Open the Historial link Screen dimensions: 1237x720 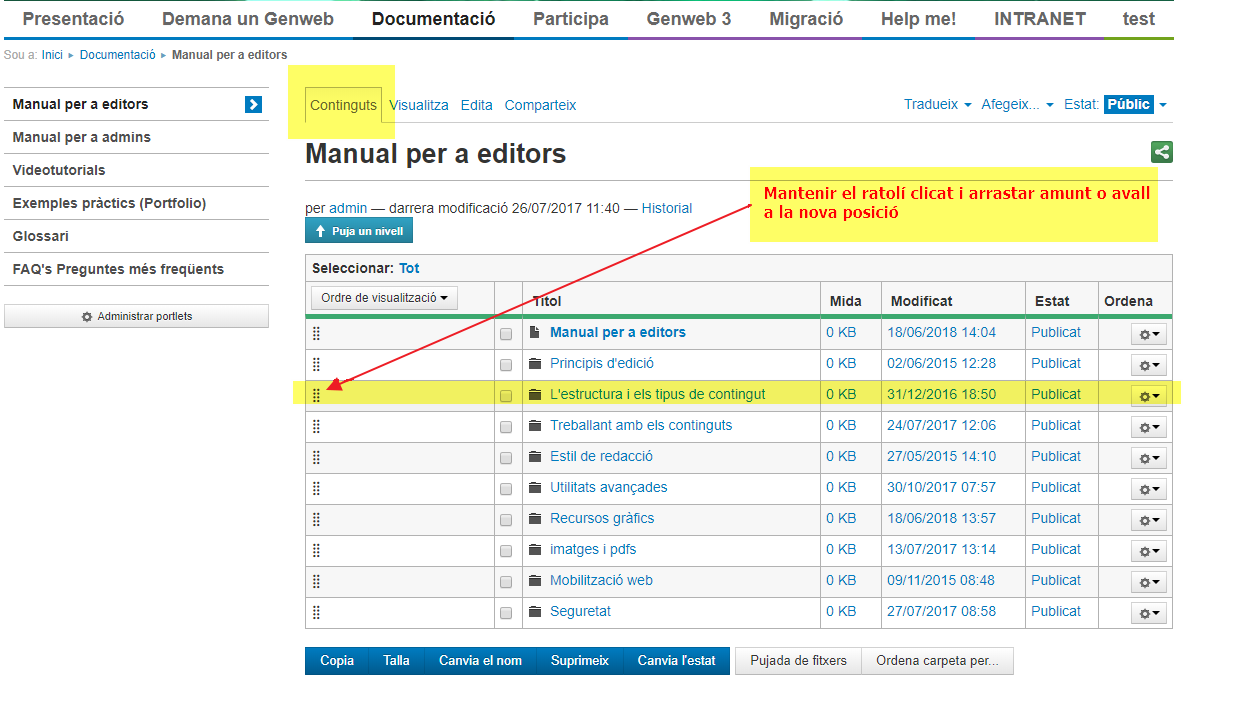[666, 208]
